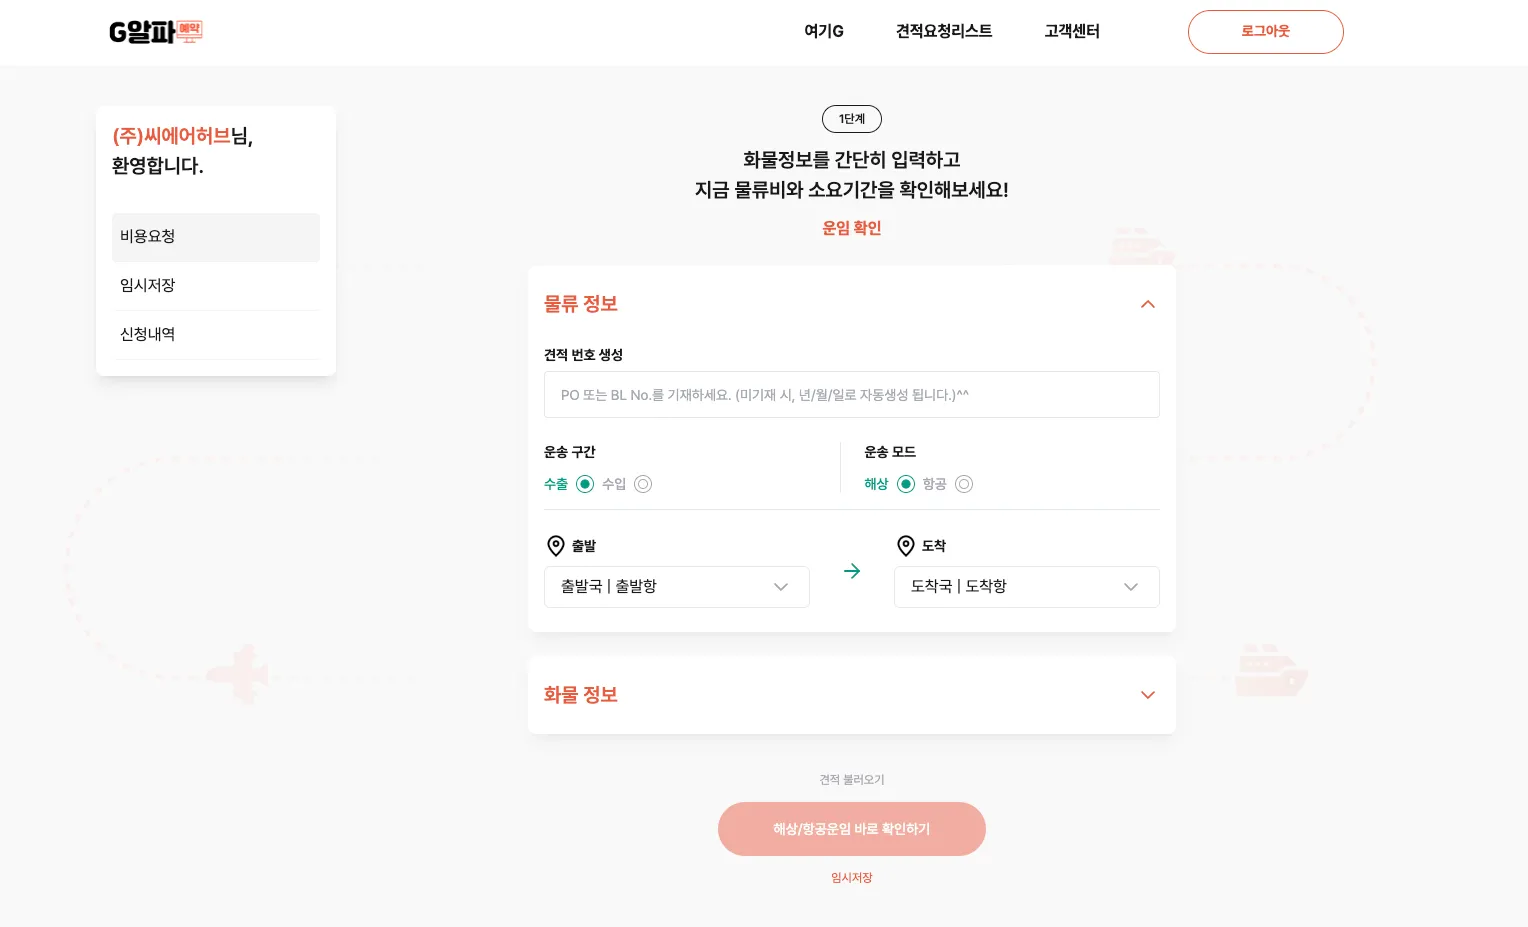This screenshot has width=1528, height=927.
Task: Open the 도착국 | 도착항 dropdown
Action: (x=1027, y=587)
